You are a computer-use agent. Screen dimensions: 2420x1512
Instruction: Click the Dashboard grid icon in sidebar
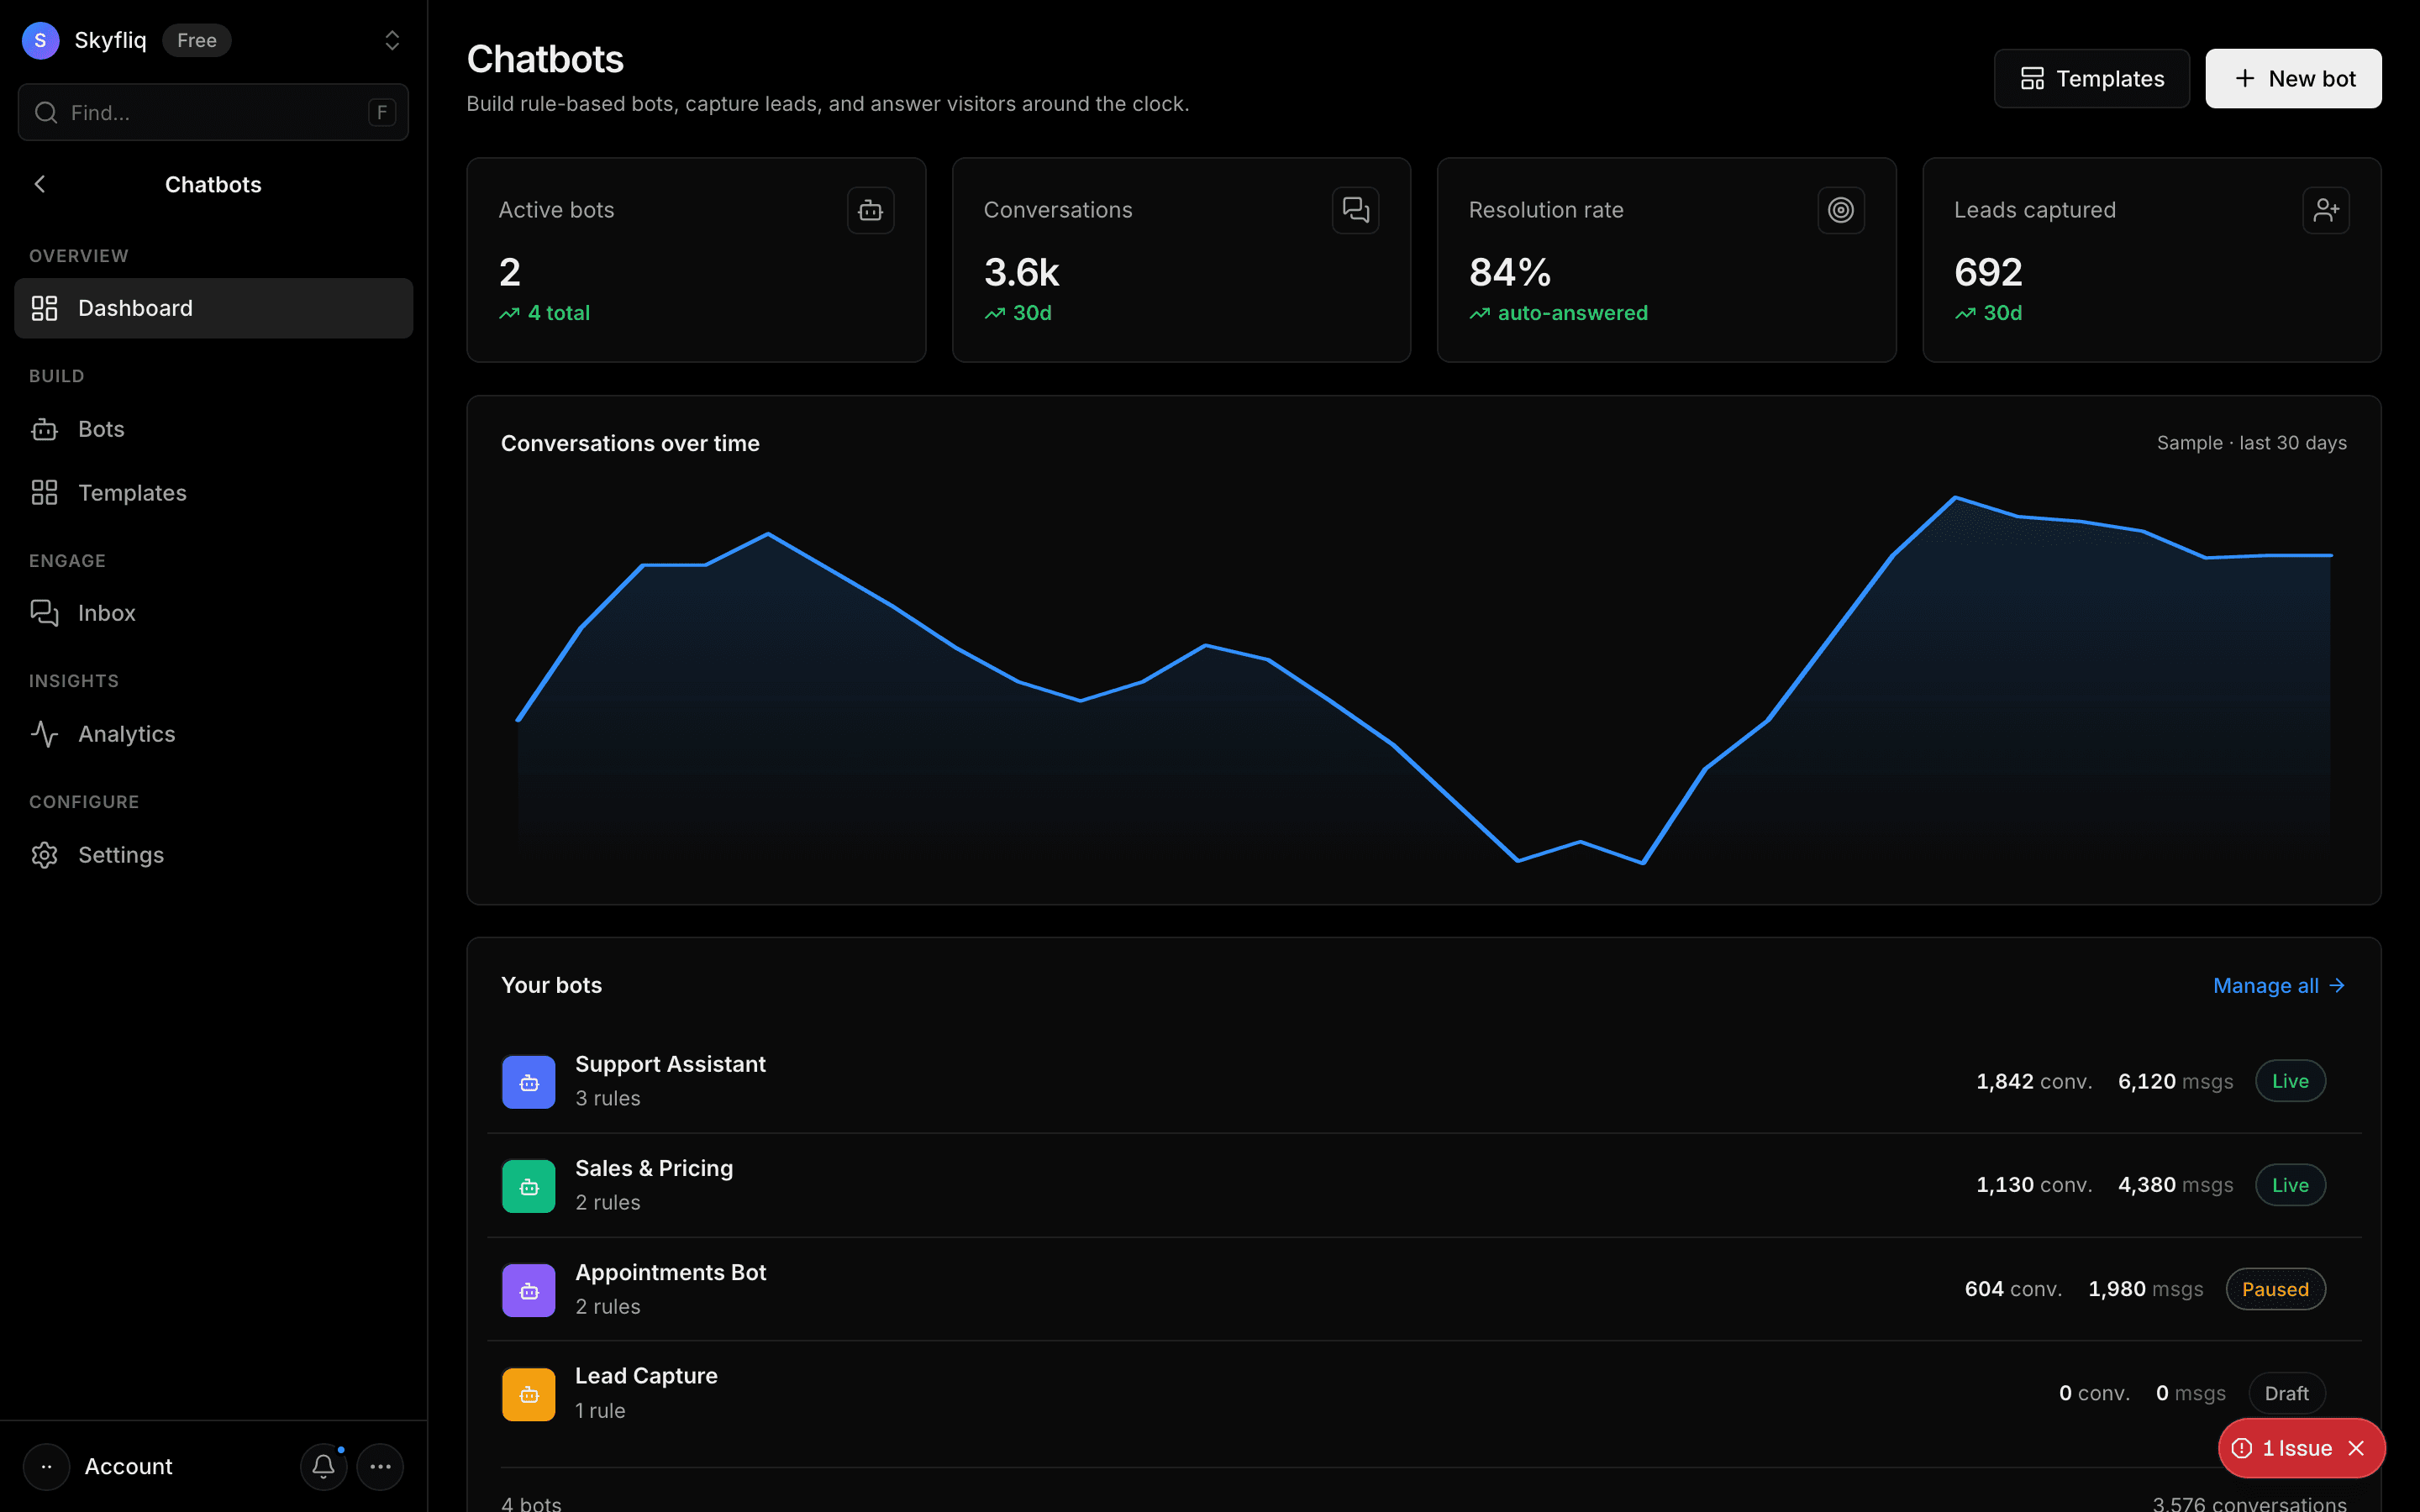click(44, 308)
